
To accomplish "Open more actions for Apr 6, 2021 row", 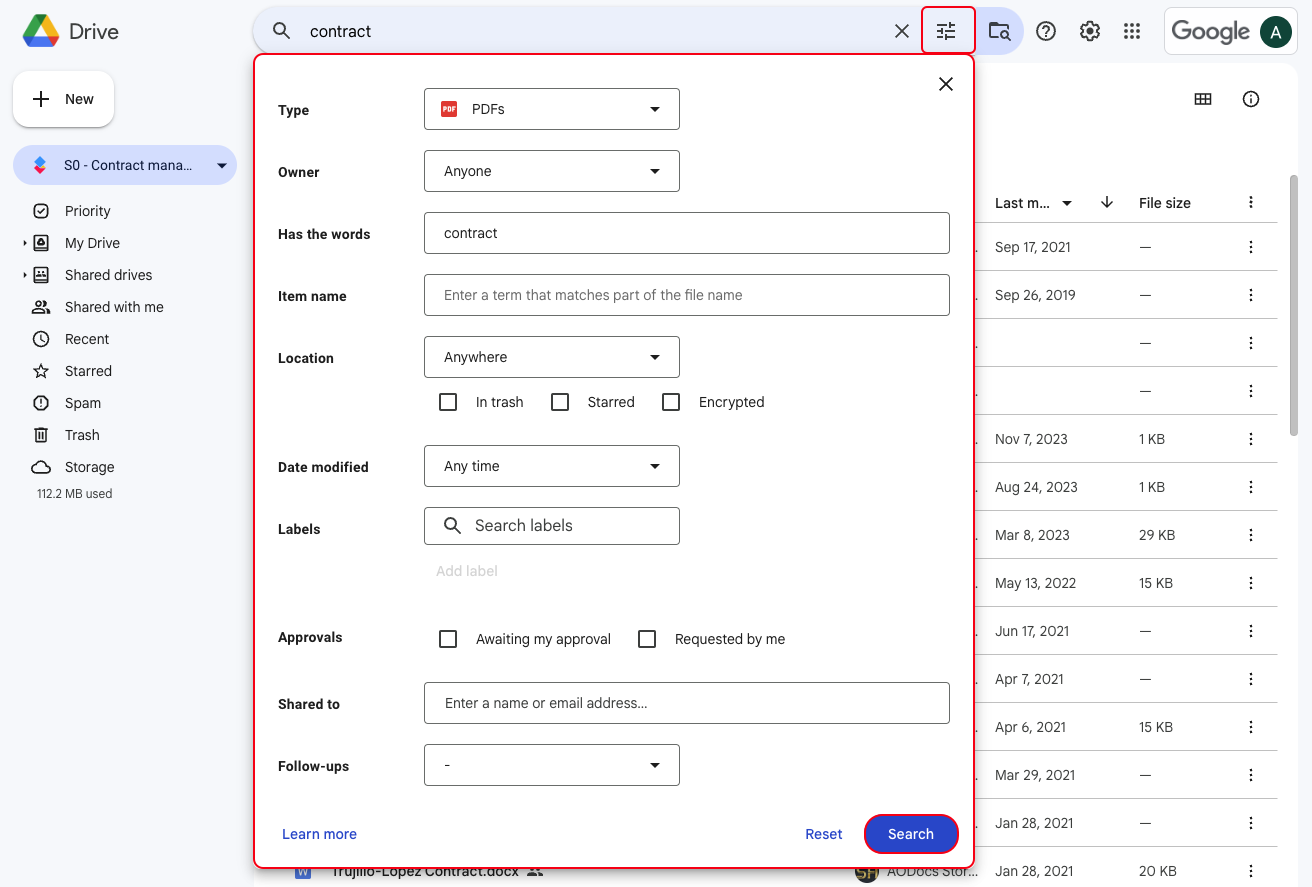I will tap(1251, 727).
